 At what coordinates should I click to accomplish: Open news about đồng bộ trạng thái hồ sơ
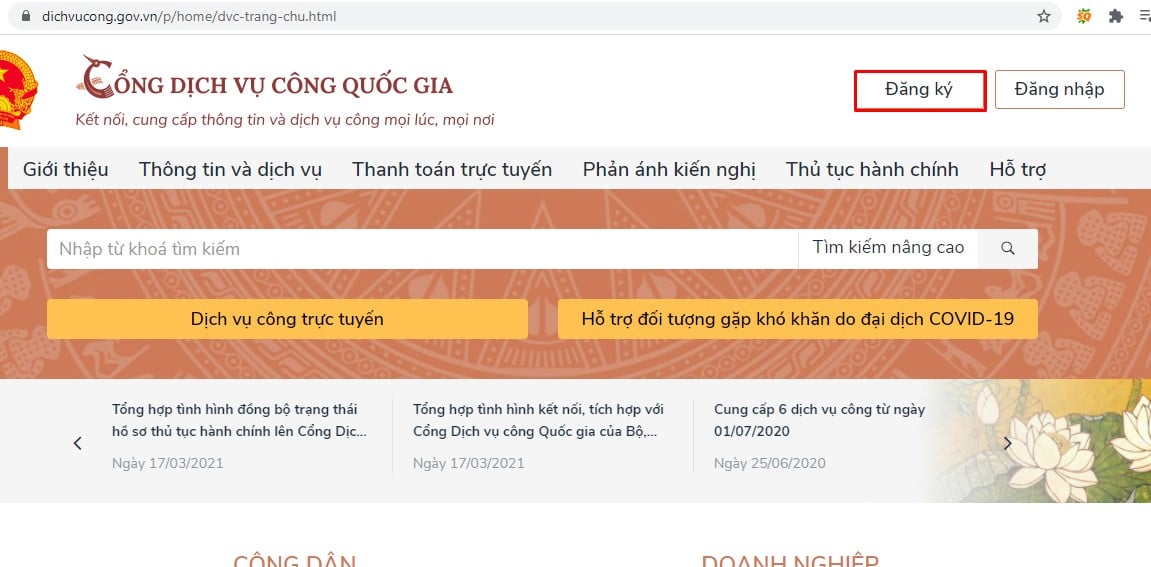(x=239, y=420)
